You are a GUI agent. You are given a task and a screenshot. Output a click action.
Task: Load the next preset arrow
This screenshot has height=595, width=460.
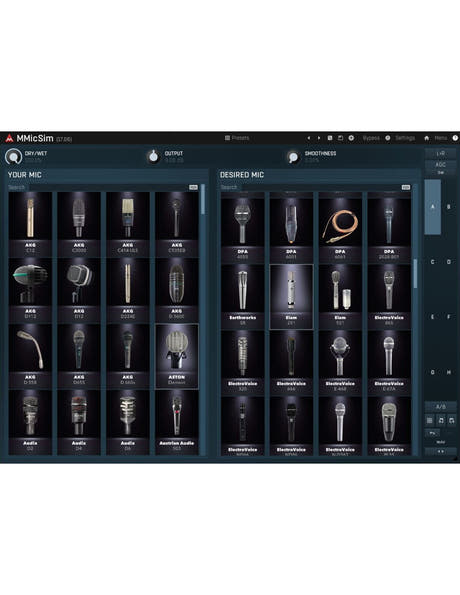pyautogui.click(x=319, y=138)
